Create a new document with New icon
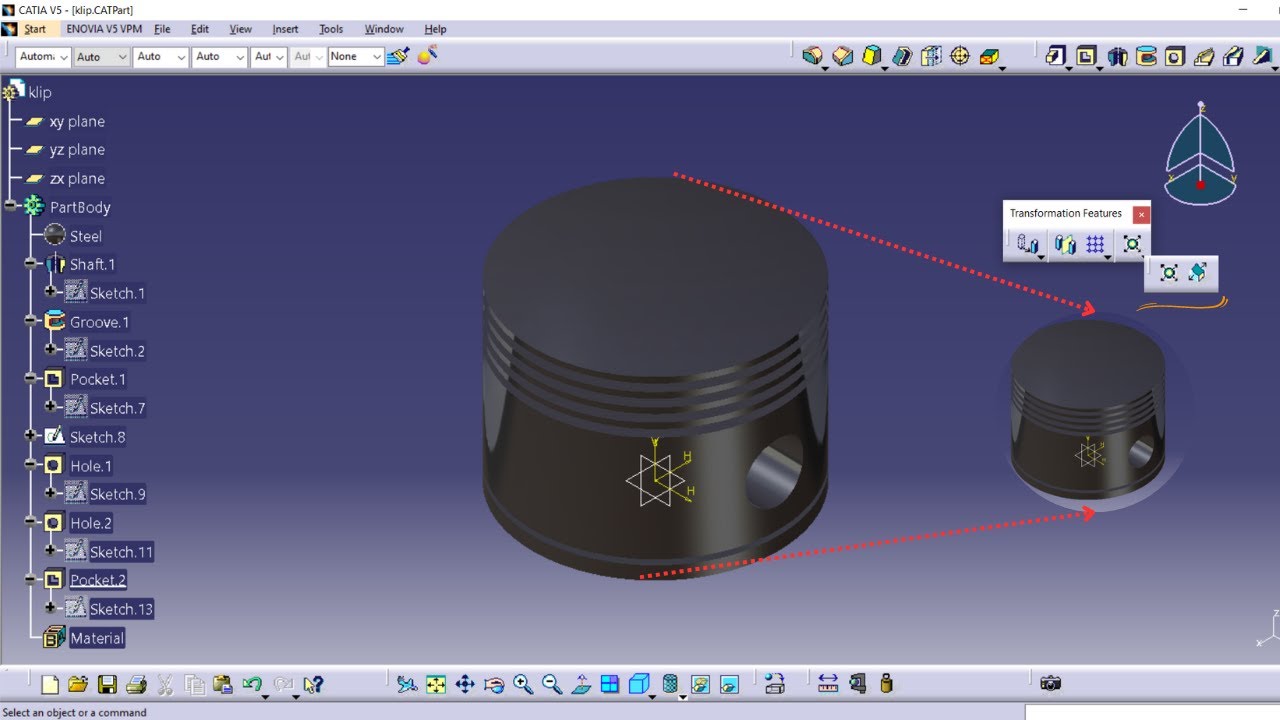The width and height of the screenshot is (1280, 720). click(x=50, y=684)
